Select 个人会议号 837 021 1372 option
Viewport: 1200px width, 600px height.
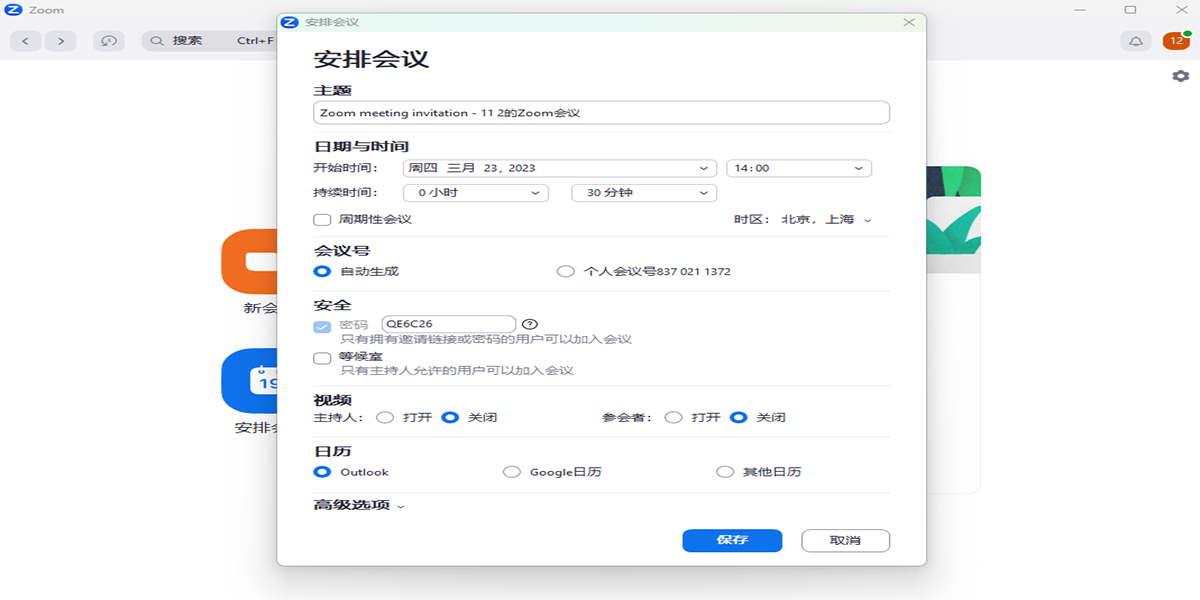[x=566, y=271]
